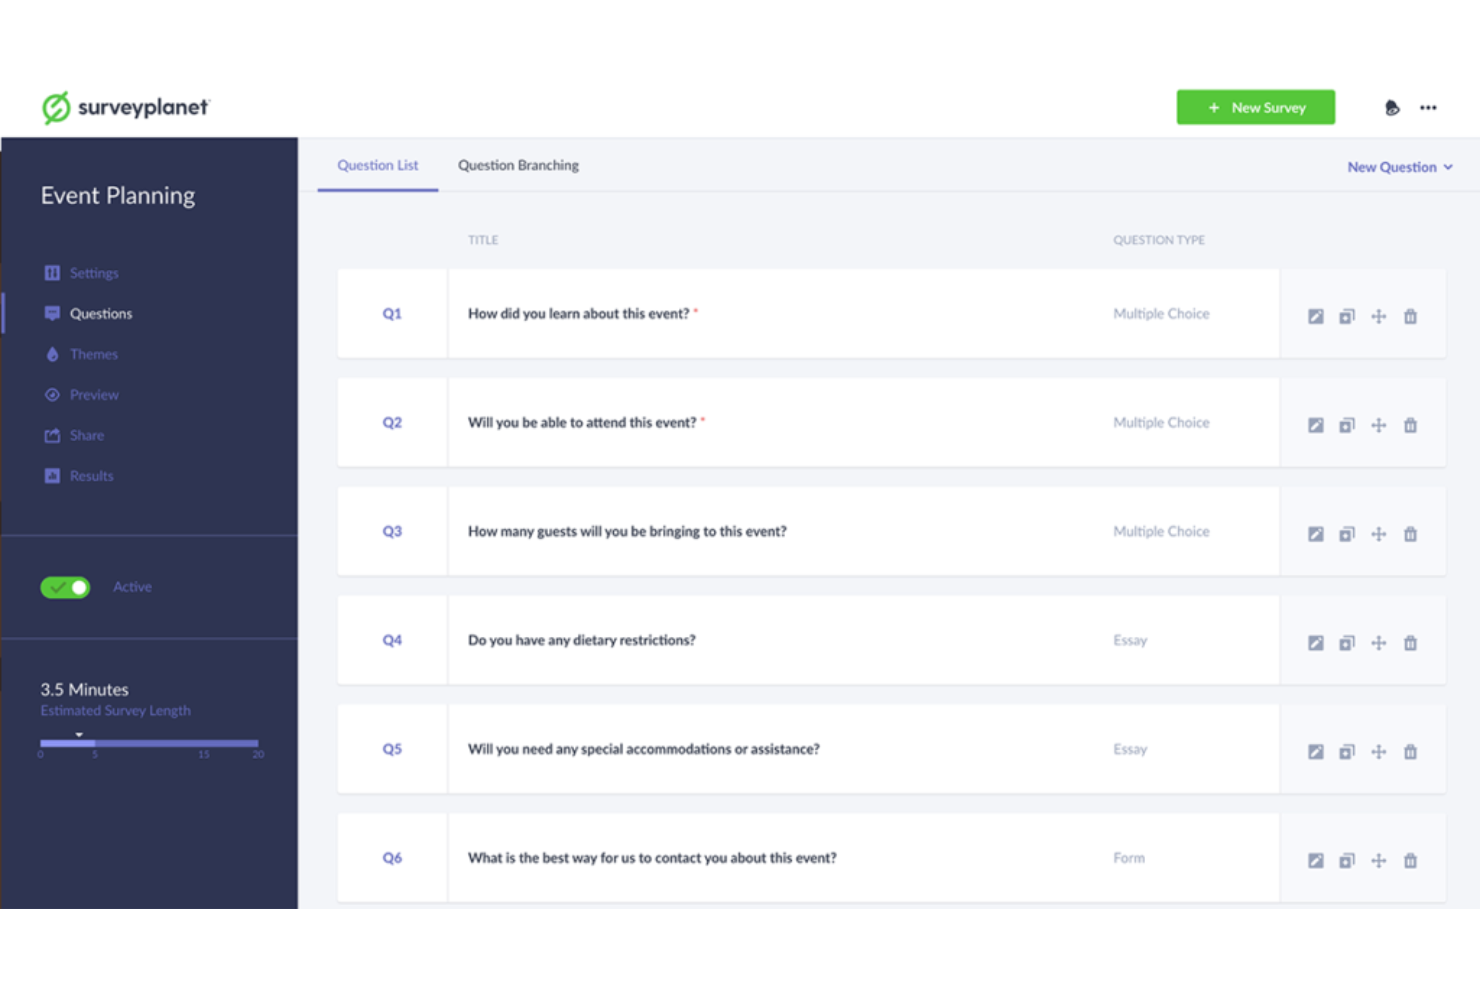Open Settings from the sidebar
The image size is (1480, 987).
pyautogui.click(x=93, y=272)
